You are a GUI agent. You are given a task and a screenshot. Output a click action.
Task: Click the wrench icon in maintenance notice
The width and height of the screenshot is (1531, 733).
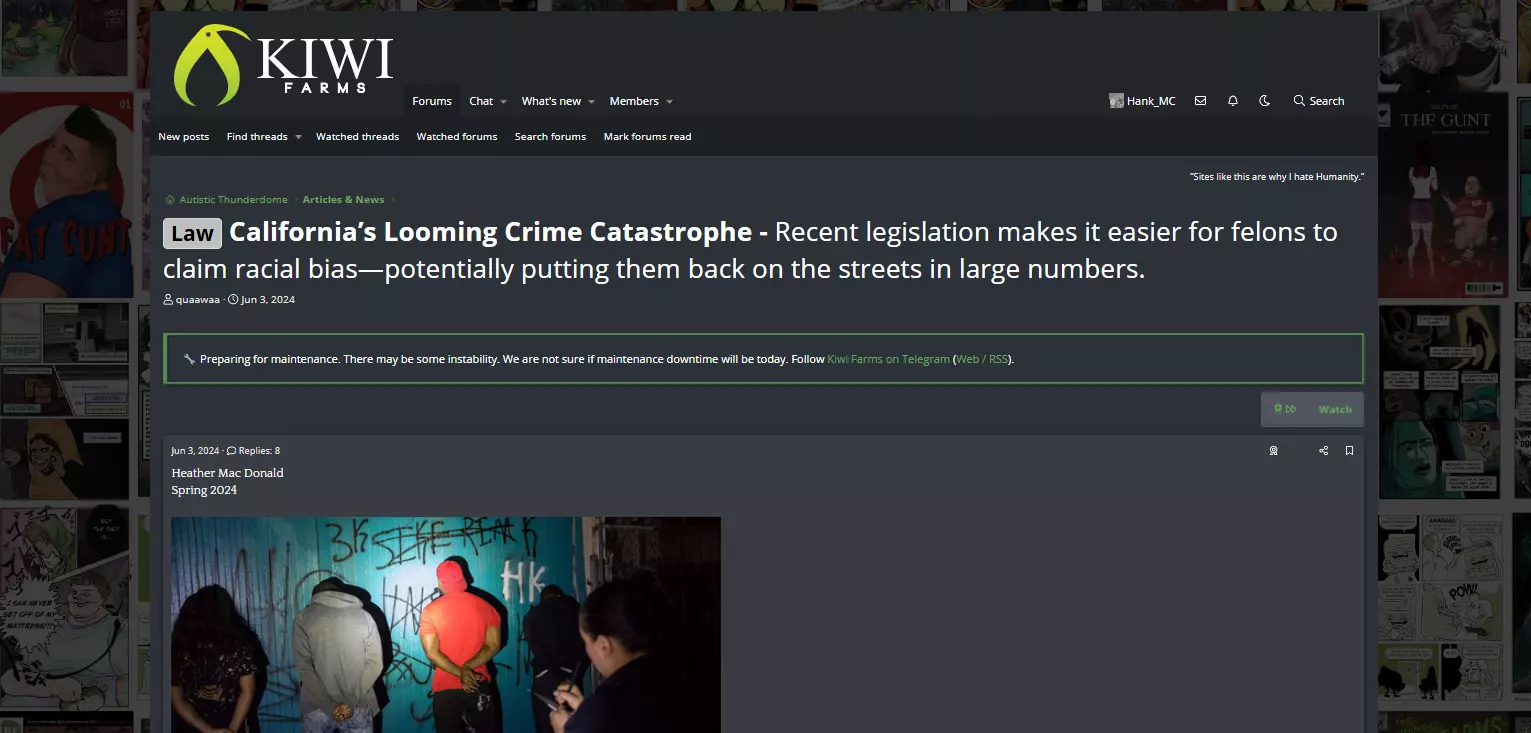[189, 359]
